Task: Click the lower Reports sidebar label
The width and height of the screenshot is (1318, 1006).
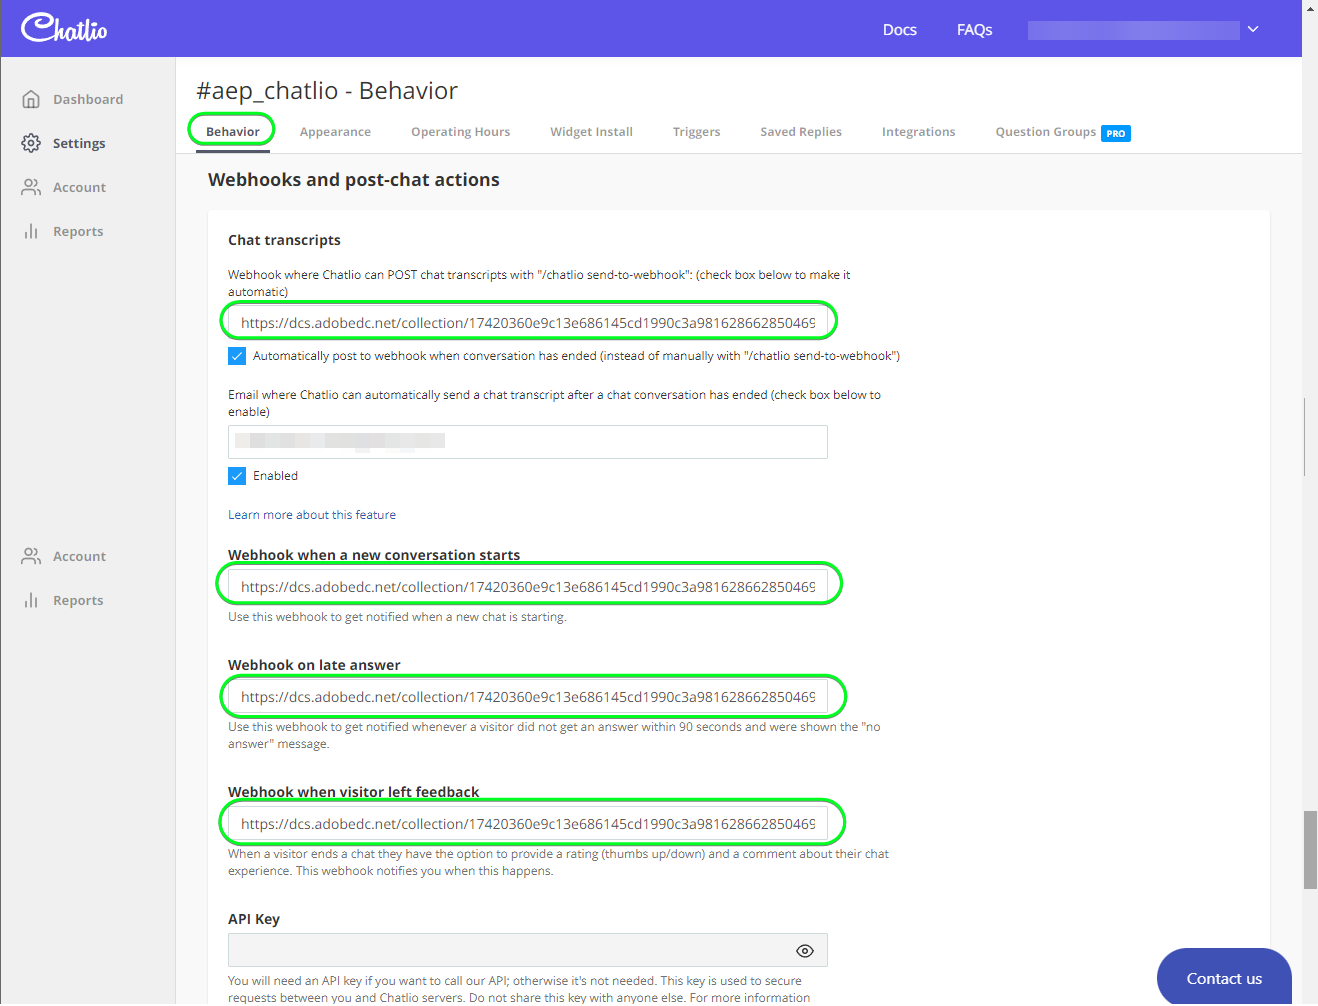Action: coord(78,600)
